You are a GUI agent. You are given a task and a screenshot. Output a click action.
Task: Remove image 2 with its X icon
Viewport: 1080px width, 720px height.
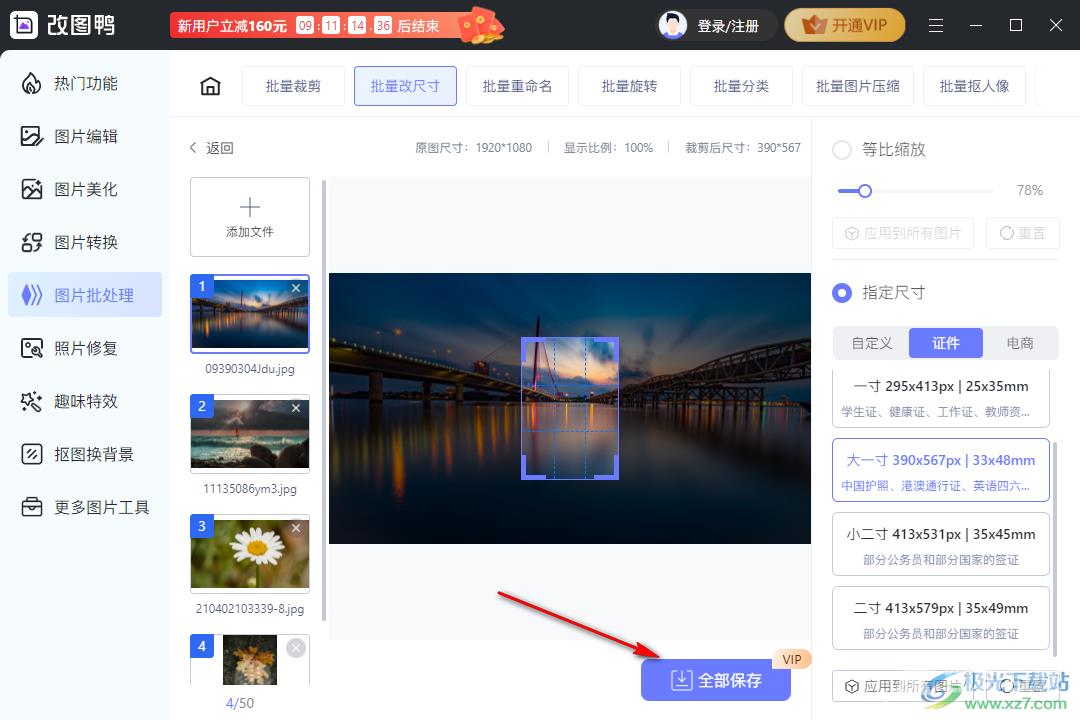tap(295, 408)
